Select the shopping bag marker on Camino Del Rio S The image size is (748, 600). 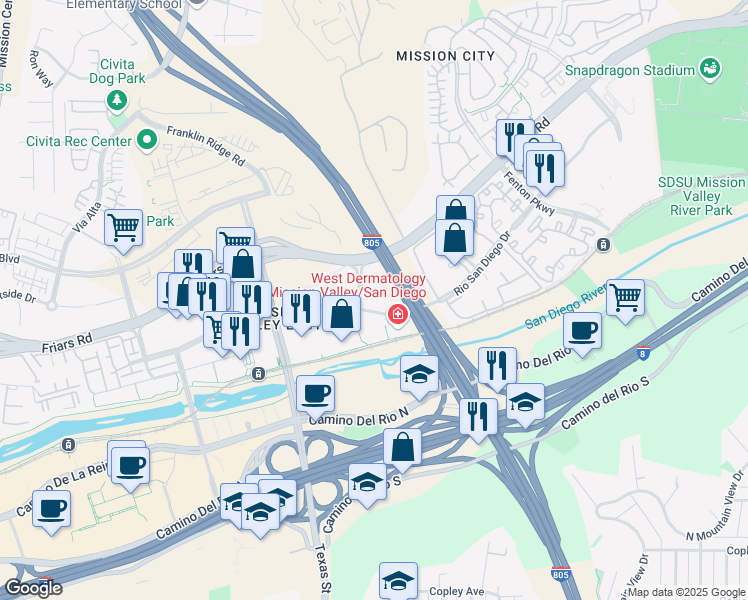click(402, 447)
